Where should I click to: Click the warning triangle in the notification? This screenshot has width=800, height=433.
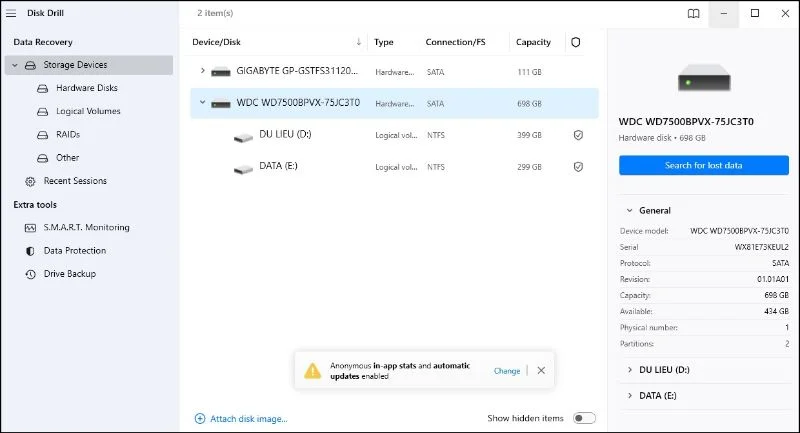pos(312,371)
